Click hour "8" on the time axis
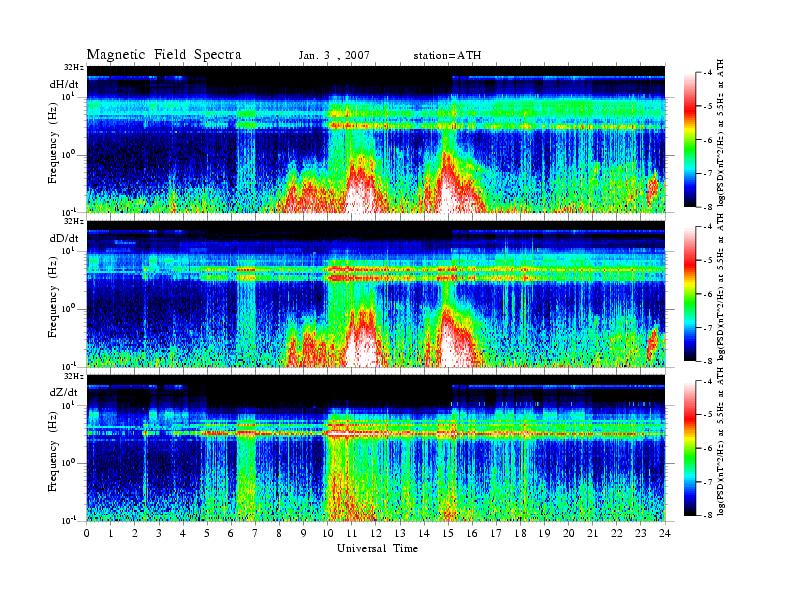The image size is (792, 612). pos(279,533)
